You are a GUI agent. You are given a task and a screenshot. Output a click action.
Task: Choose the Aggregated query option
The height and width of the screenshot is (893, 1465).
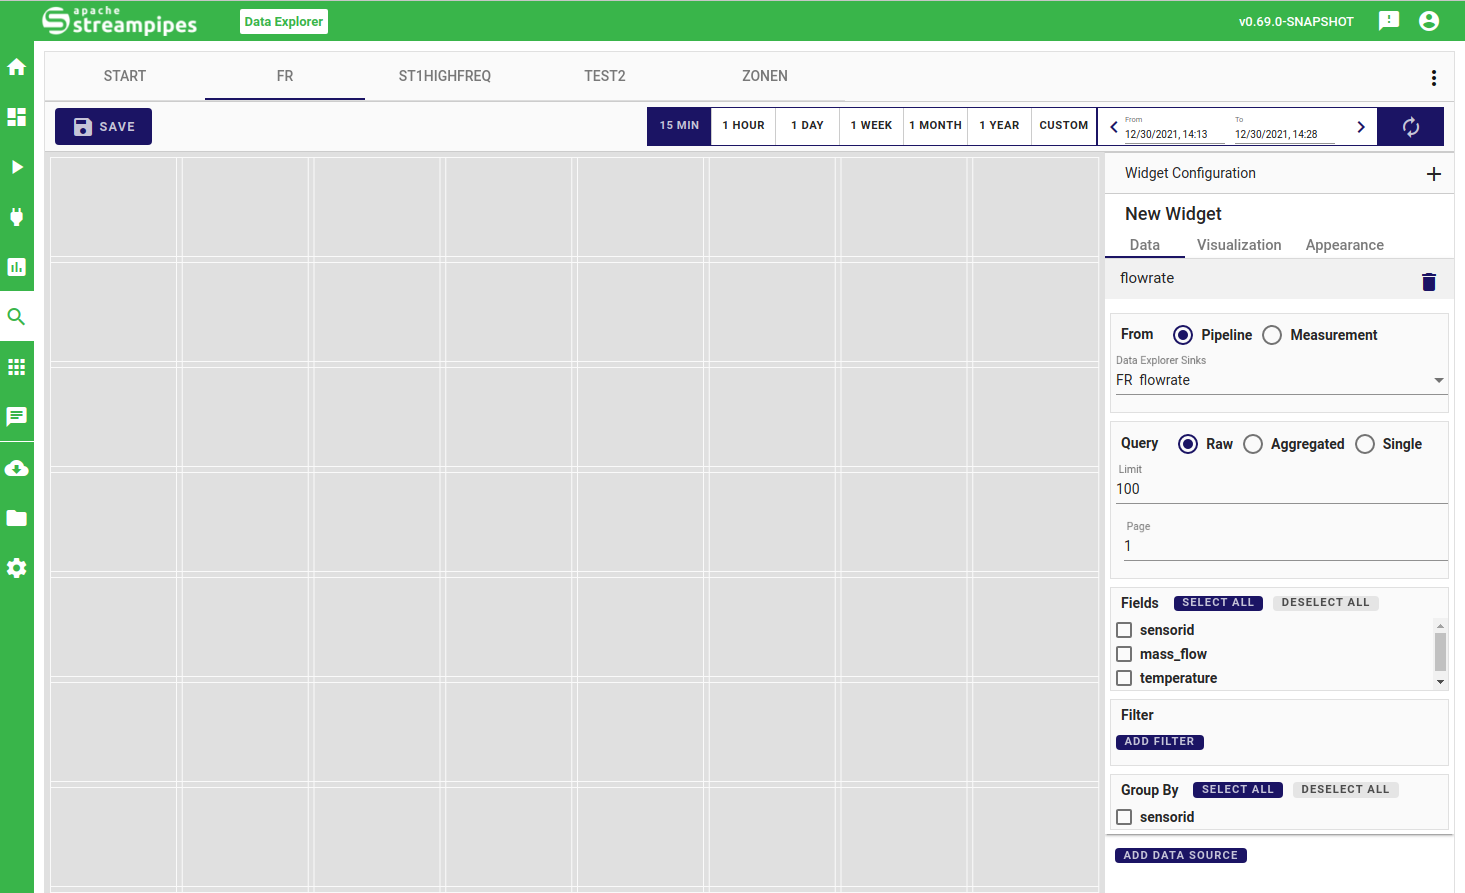(1253, 444)
